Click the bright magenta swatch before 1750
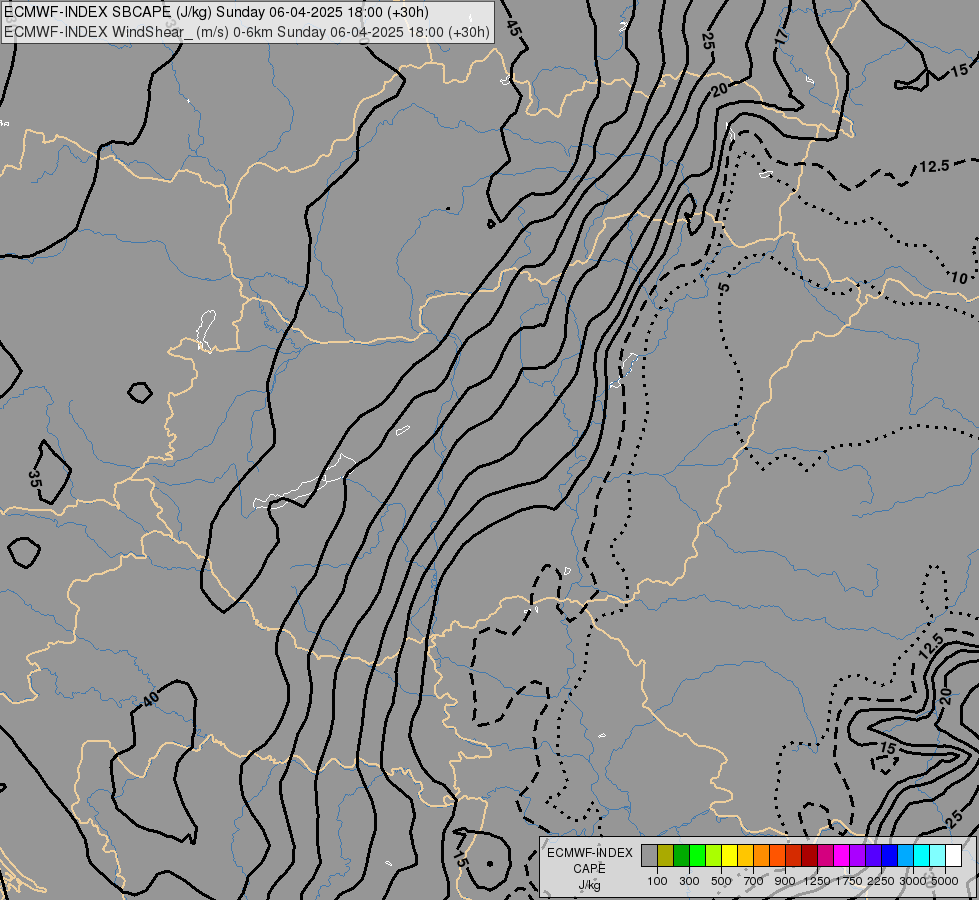Screen dimensions: 979x900 [x=841, y=856]
